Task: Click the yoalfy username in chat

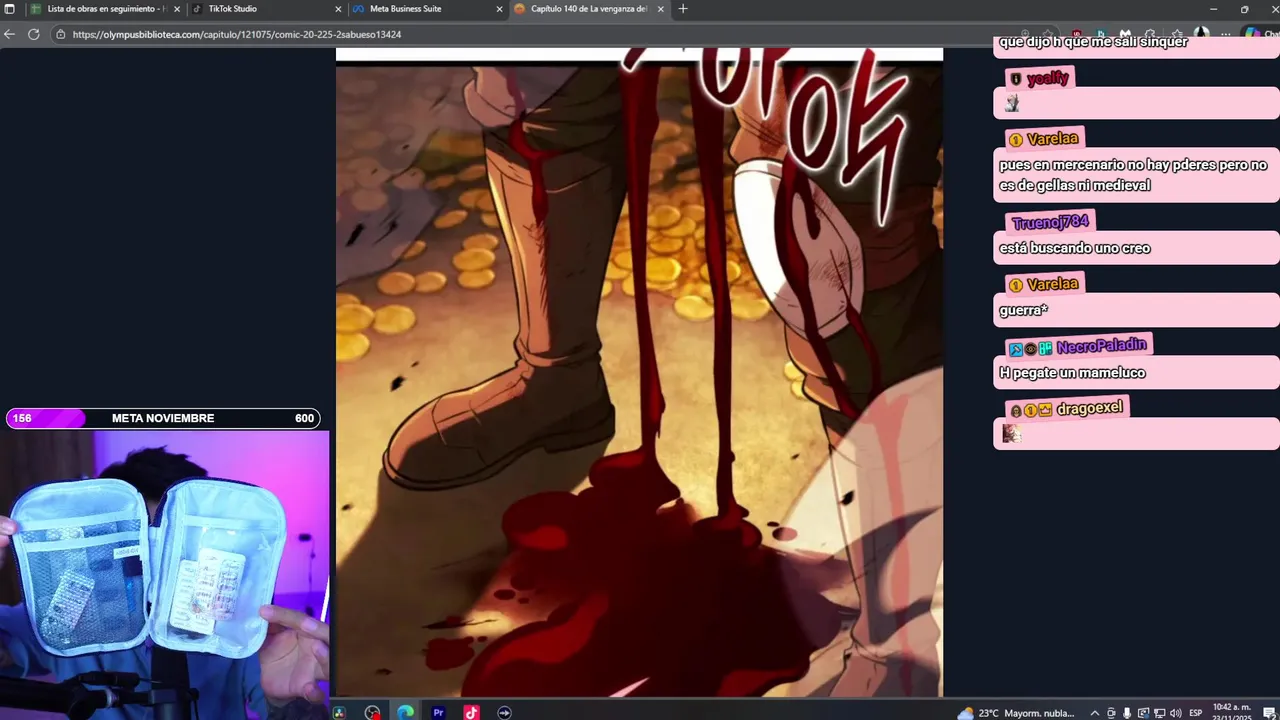Action: [1048, 78]
